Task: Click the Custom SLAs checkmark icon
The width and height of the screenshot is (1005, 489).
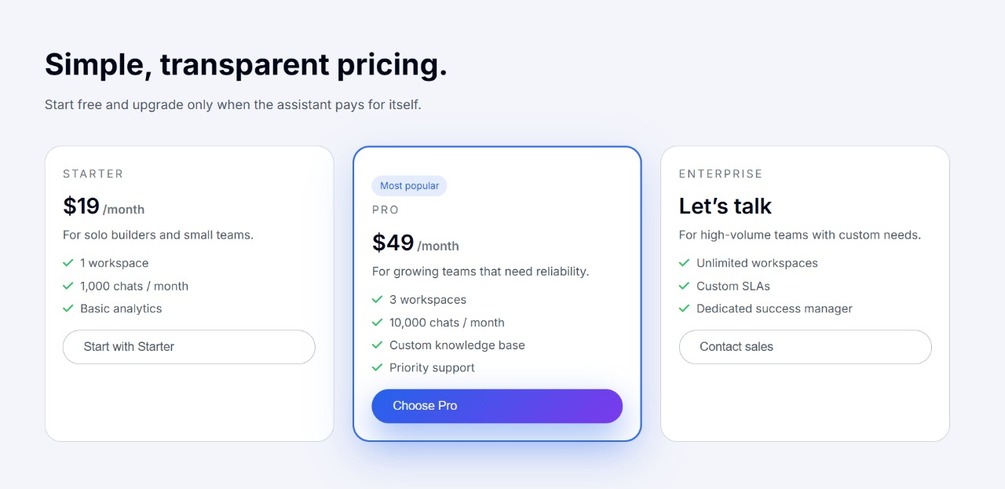Action: click(x=684, y=286)
